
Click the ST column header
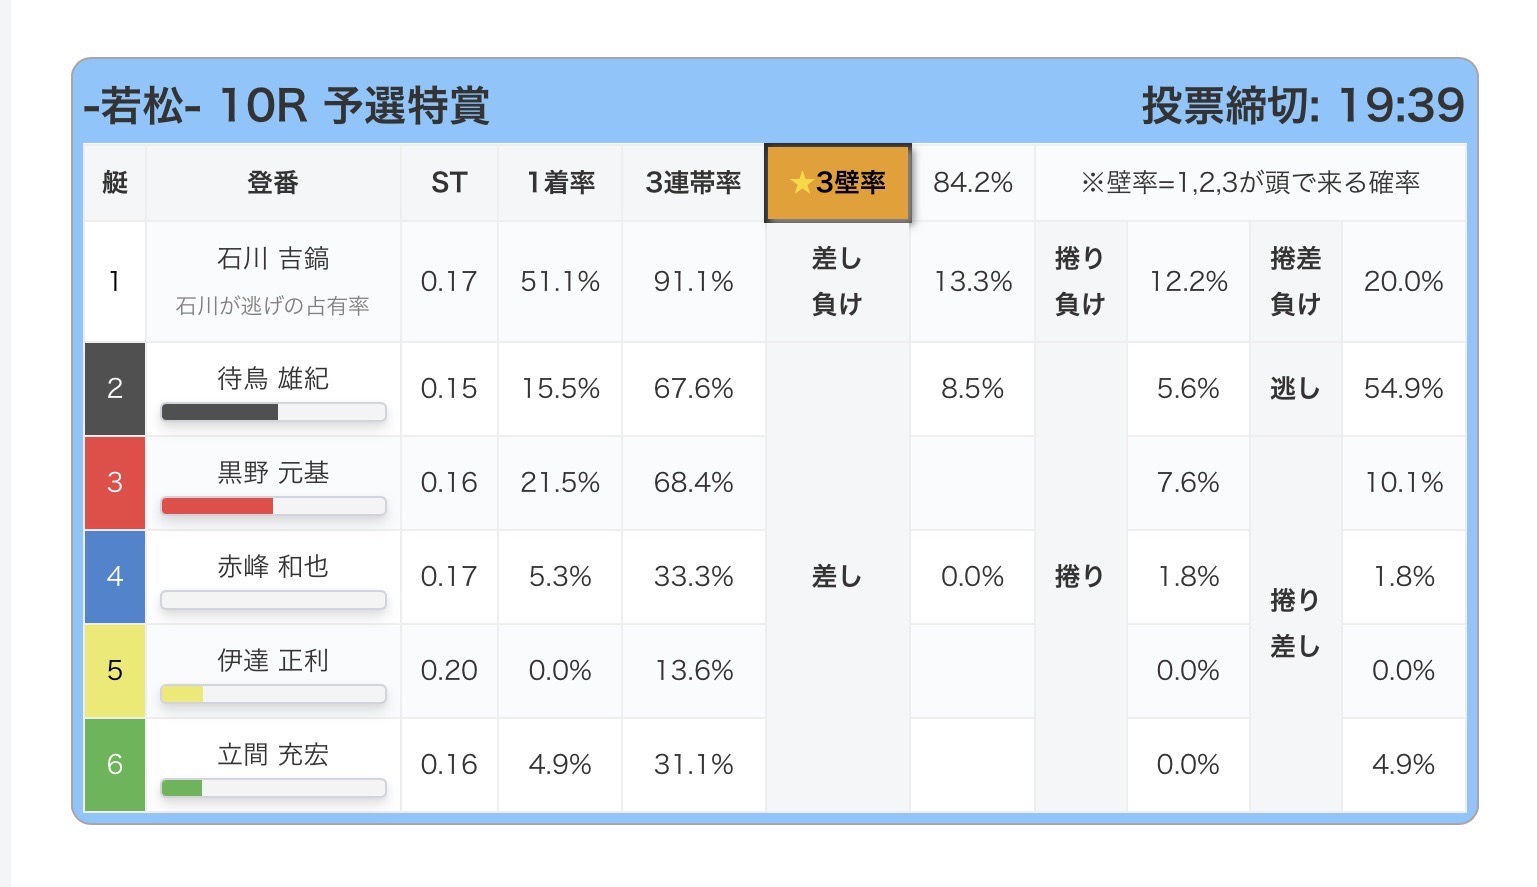point(449,183)
